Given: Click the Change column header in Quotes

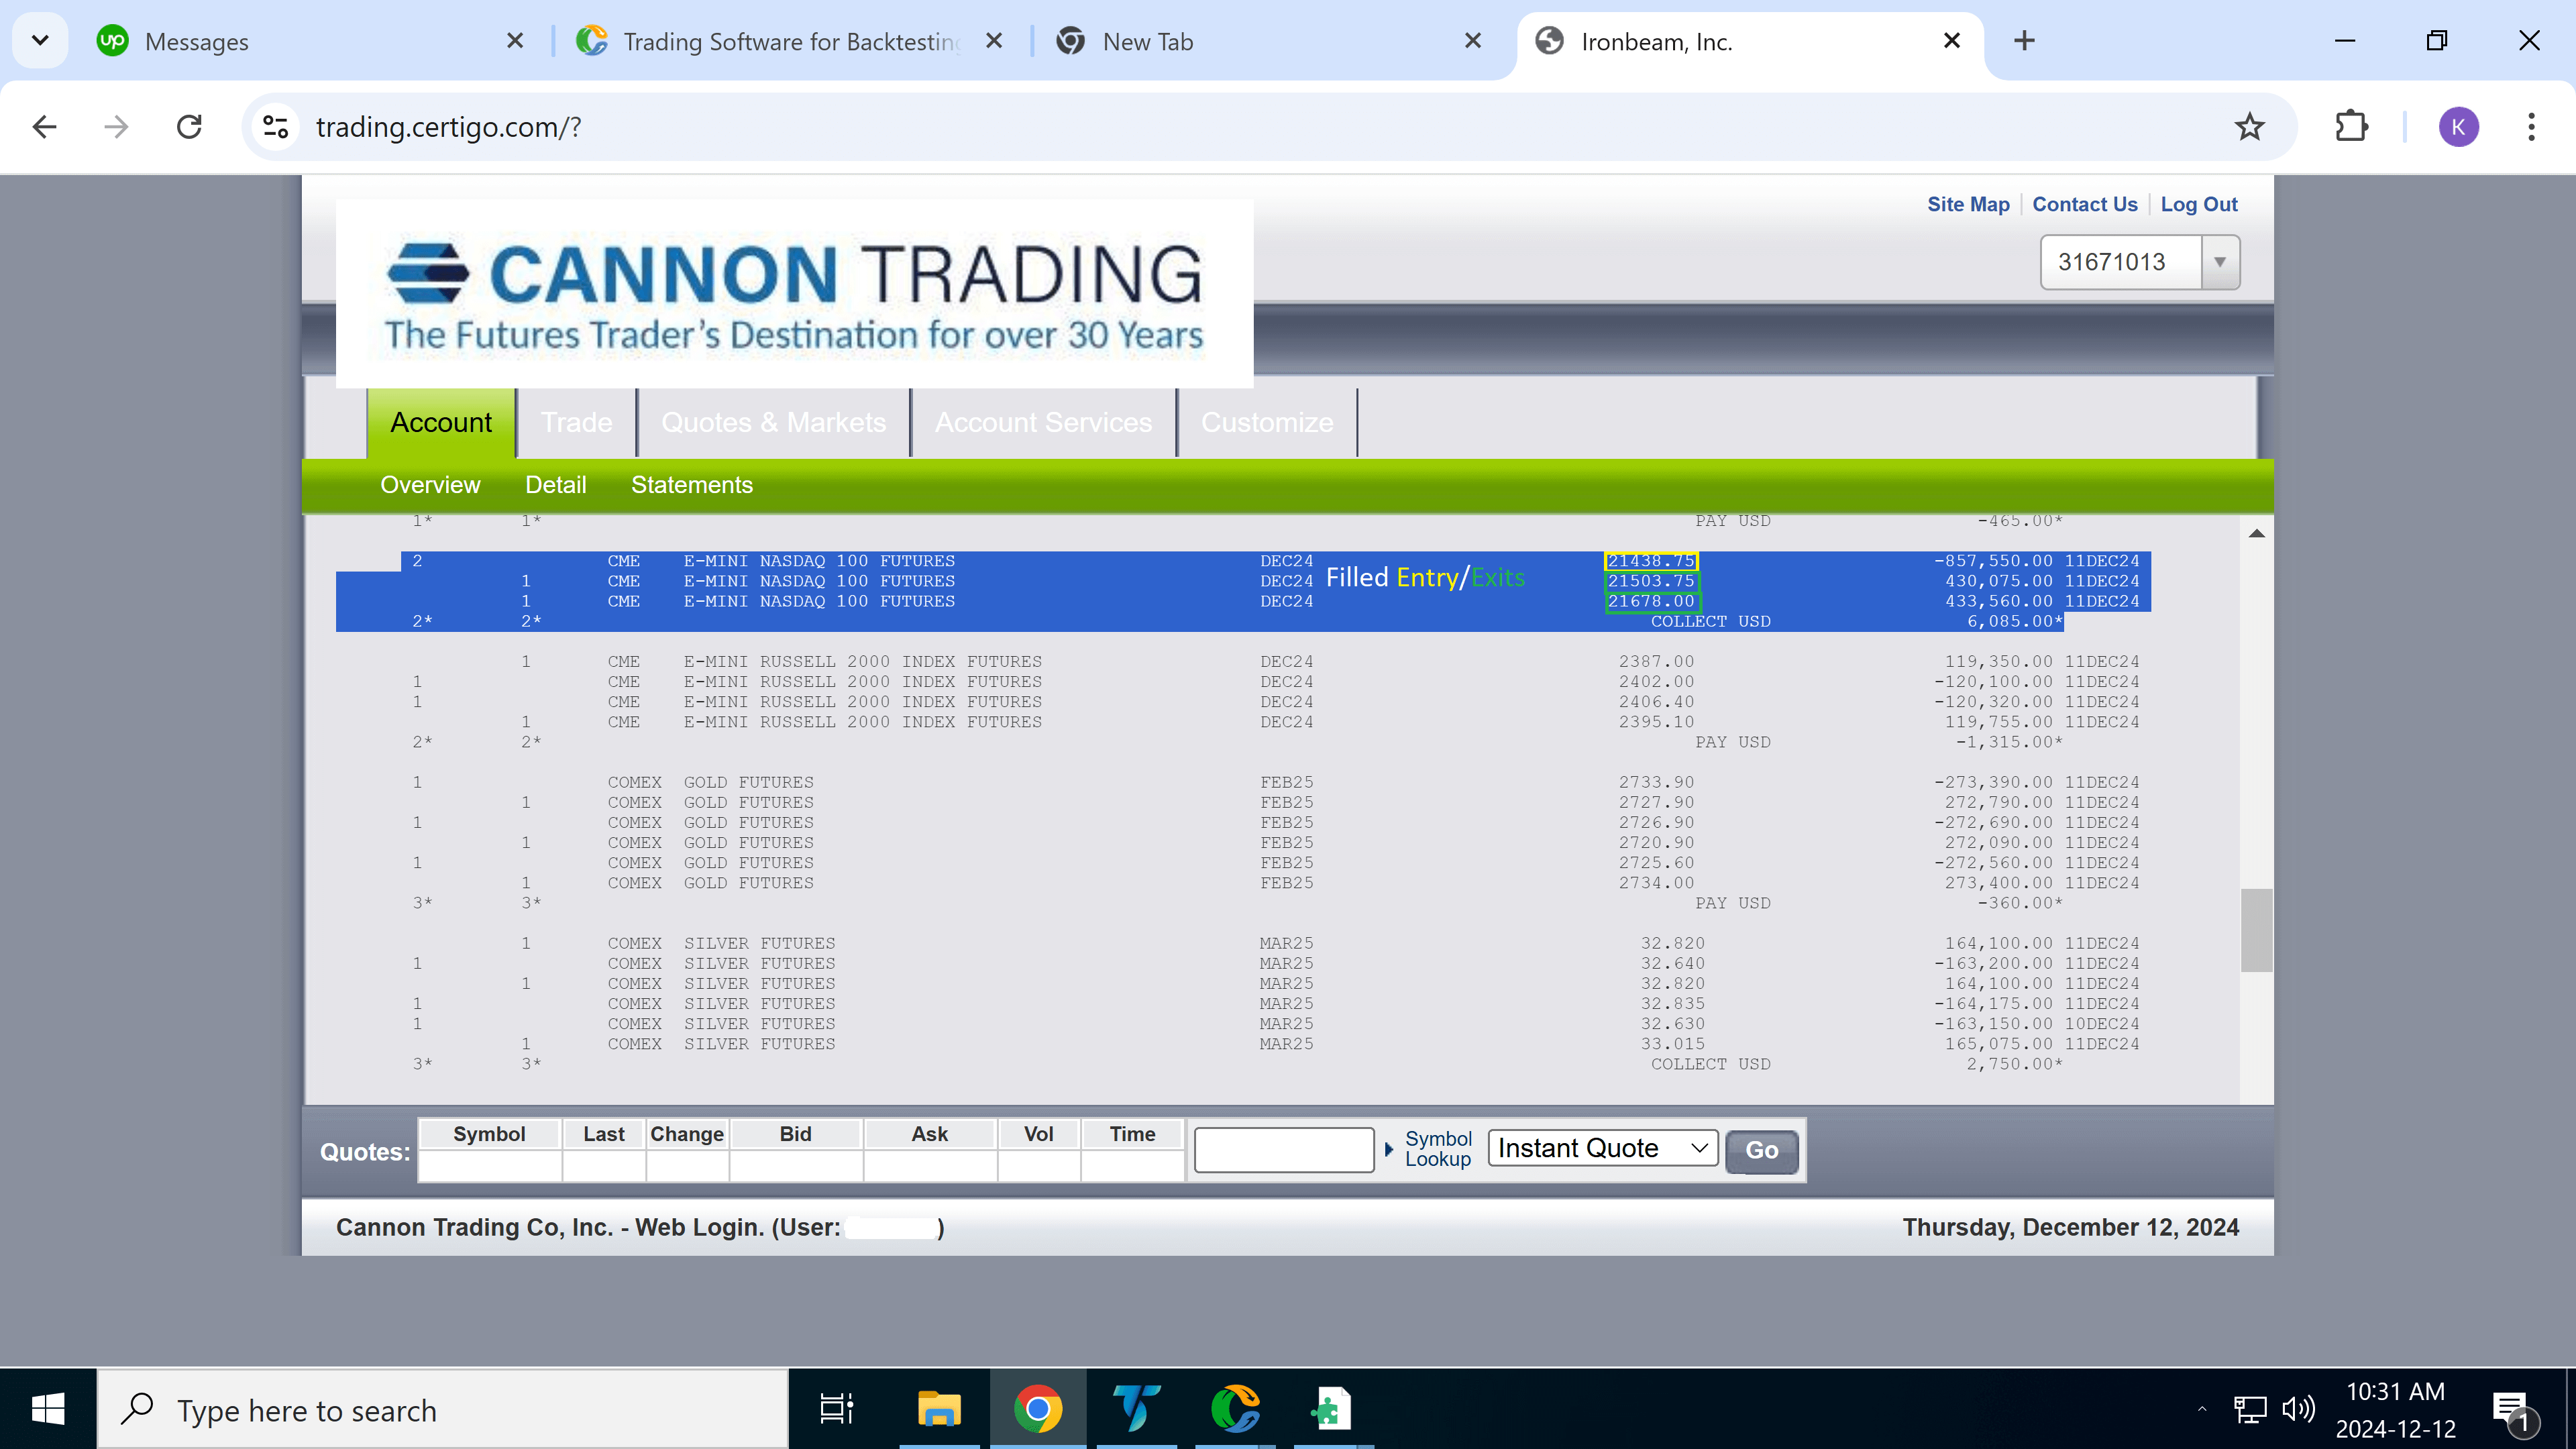Looking at the screenshot, I should [x=687, y=1134].
